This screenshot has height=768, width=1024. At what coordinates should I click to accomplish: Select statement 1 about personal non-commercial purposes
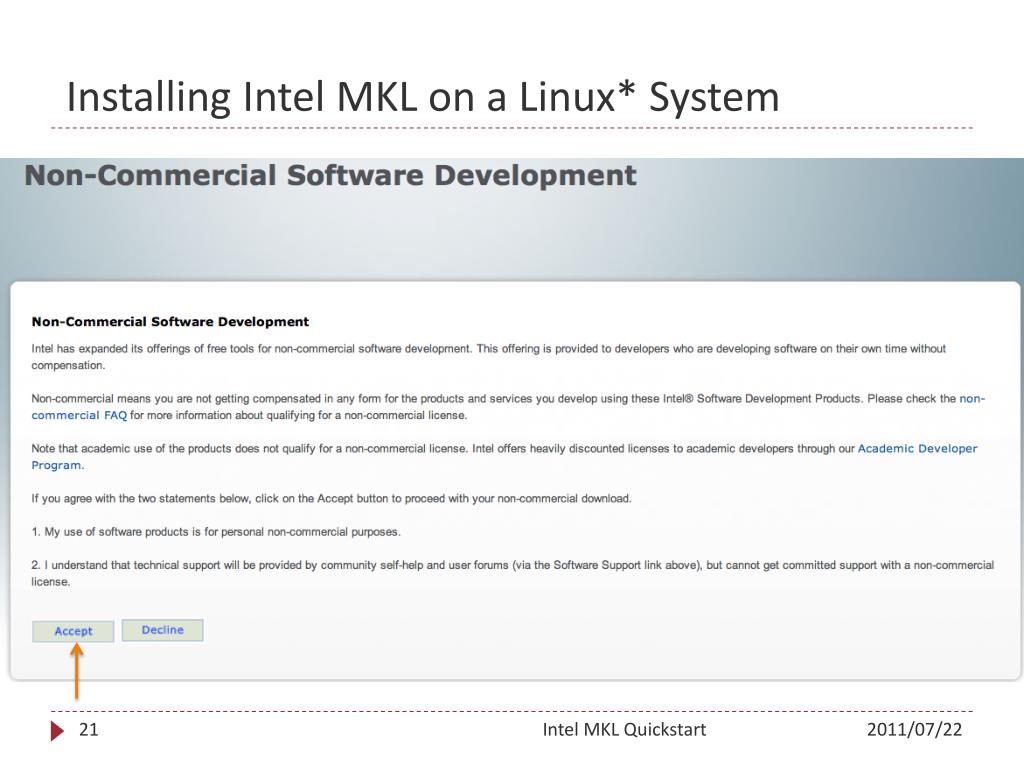216,532
